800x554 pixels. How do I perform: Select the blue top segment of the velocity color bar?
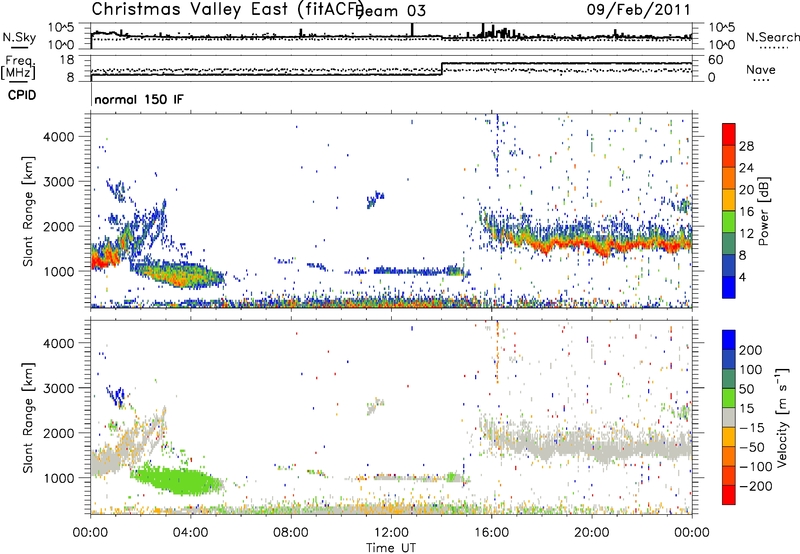(729, 340)
